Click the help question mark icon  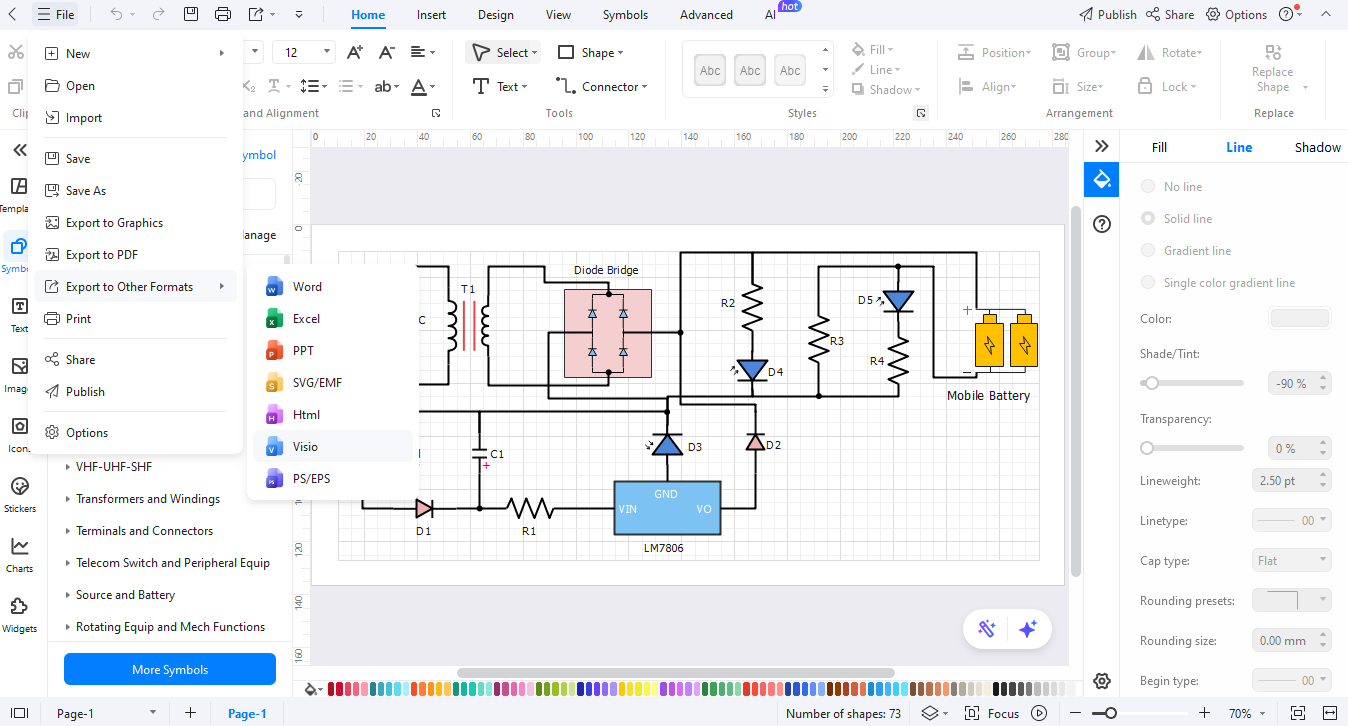coord(1102,224)
